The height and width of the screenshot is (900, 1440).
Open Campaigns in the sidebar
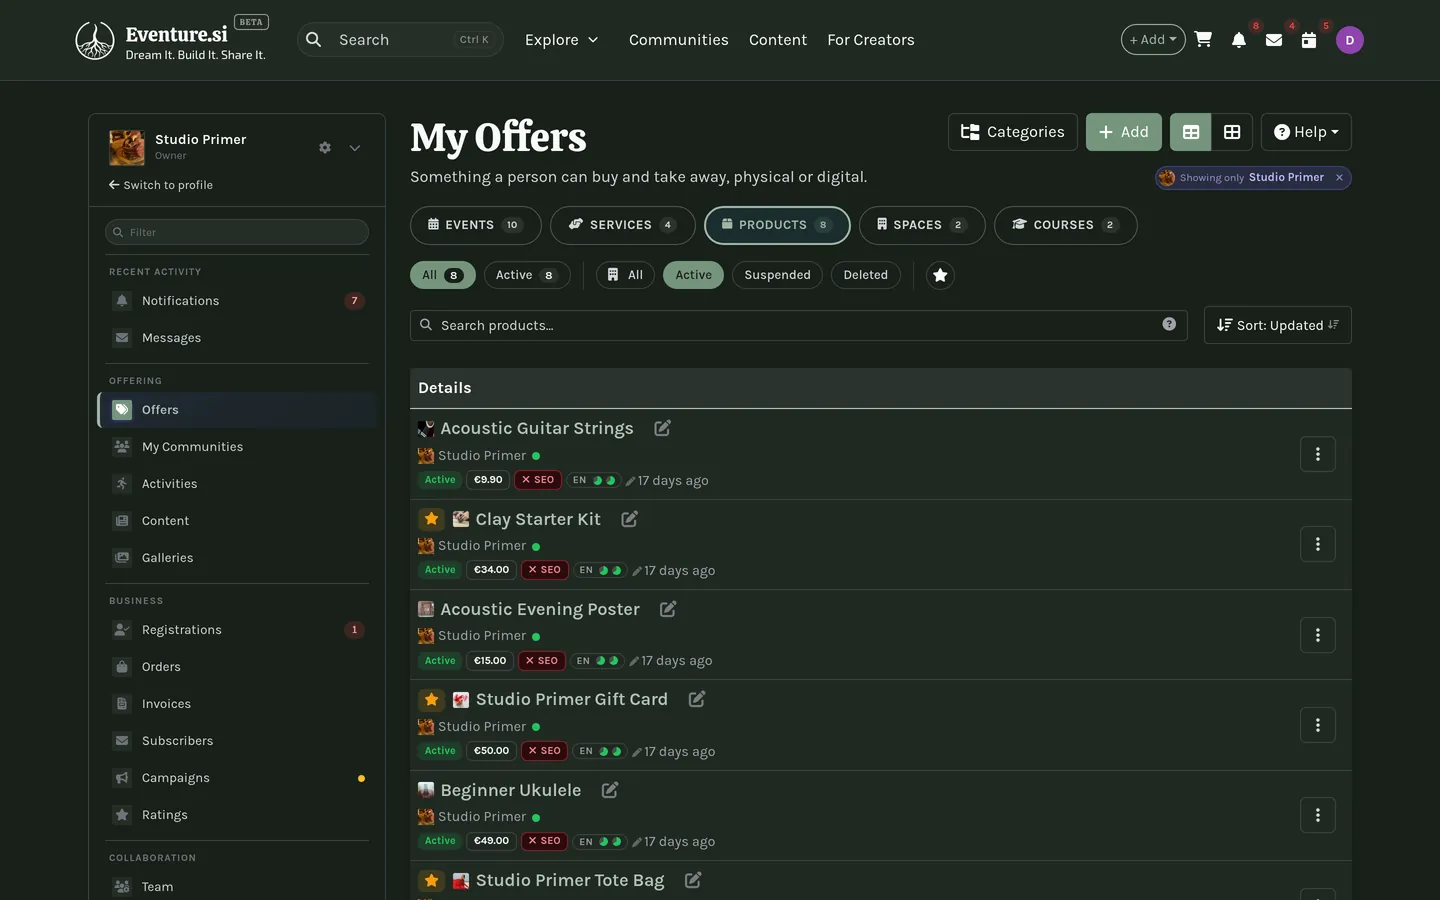point(237,778)
